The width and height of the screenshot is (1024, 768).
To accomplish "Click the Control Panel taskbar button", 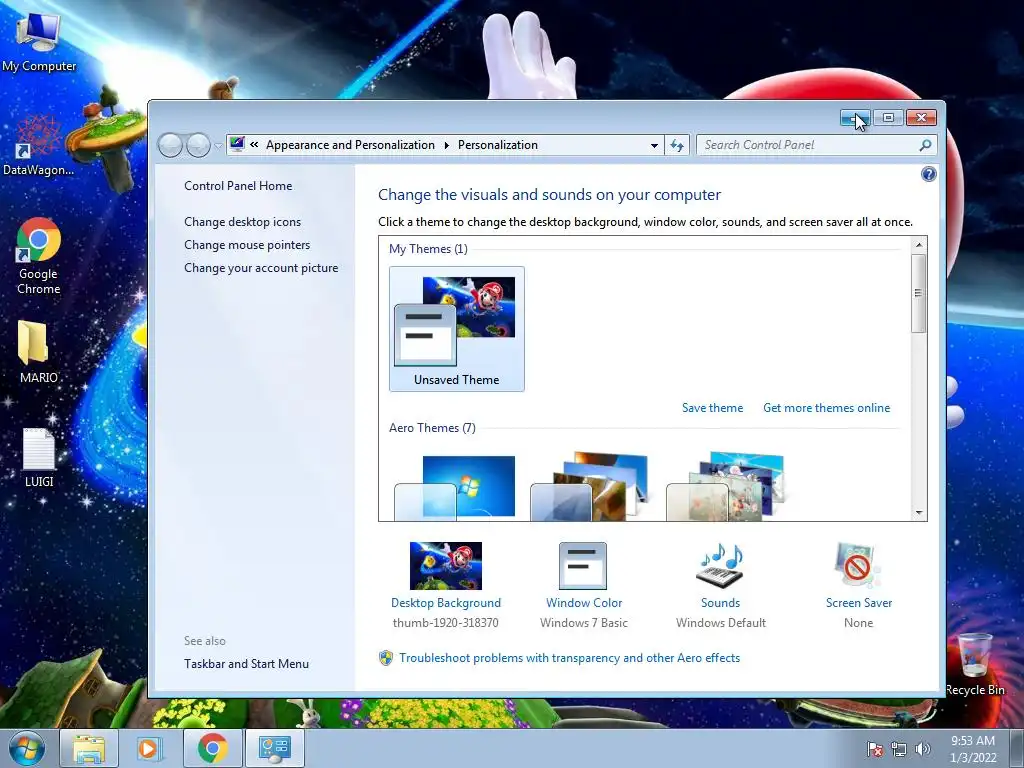I will tap(274, 748).
